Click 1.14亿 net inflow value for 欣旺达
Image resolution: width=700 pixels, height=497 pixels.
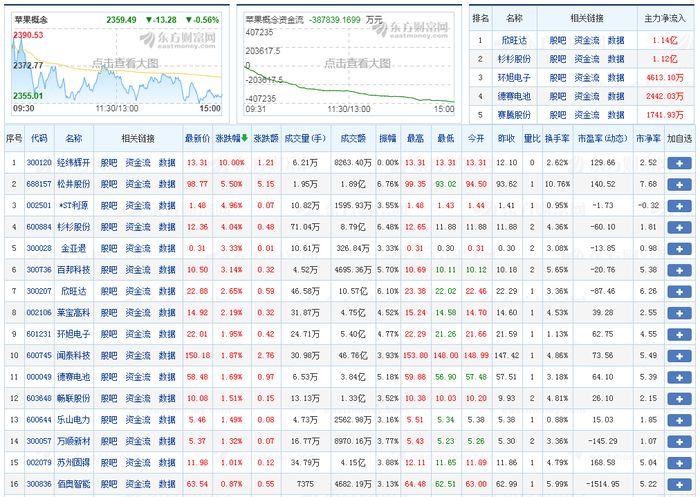pyautogui.click(x=665, y=40)
